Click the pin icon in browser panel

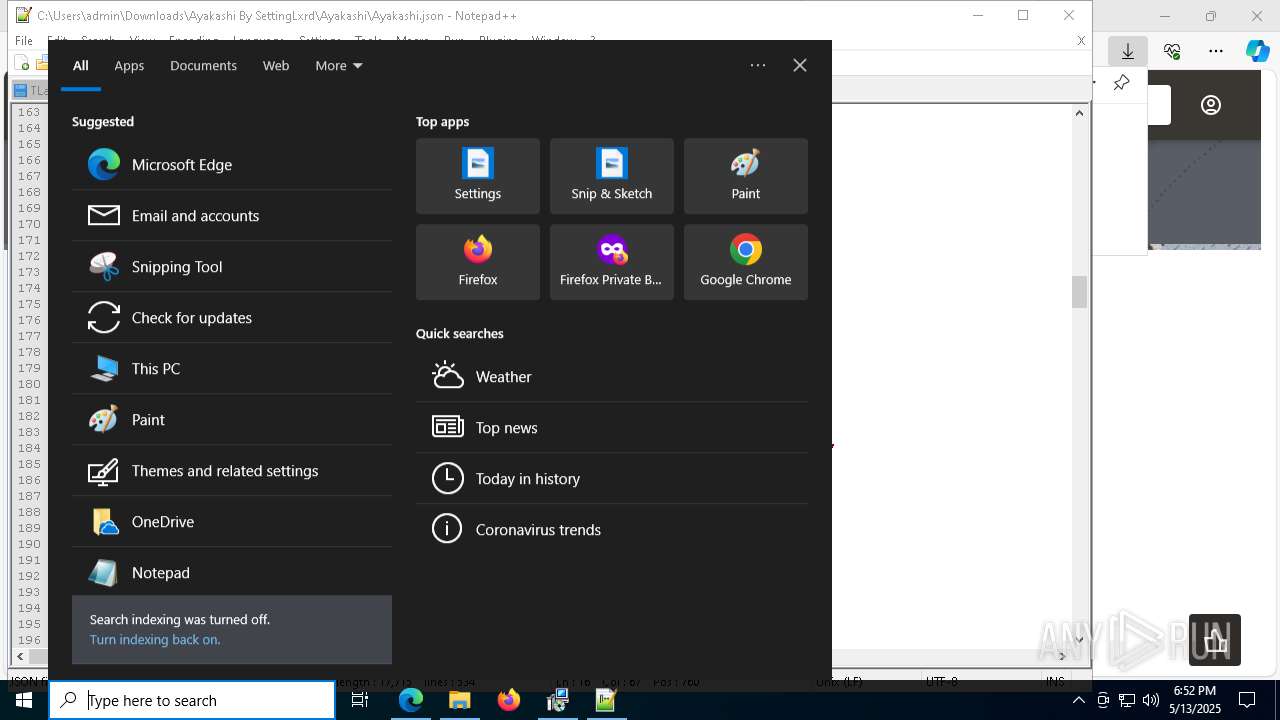point(1121,83)
